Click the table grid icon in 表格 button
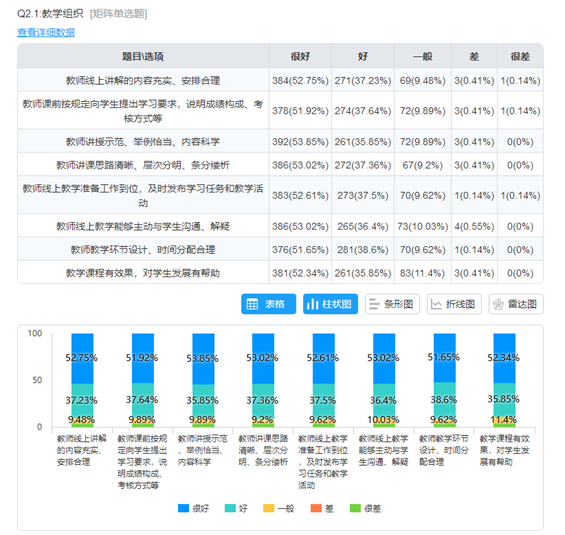The image size is (565, 535). pyautogui.click(x=252, y=304)
